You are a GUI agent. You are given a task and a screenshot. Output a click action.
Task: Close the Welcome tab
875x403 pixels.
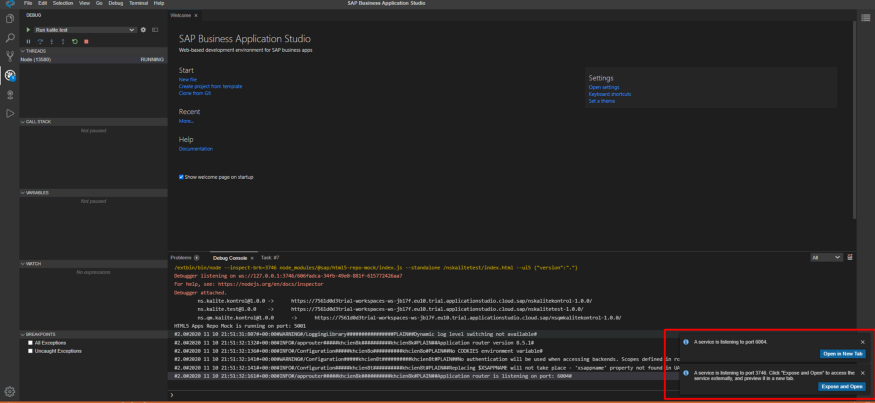point(196,15)
